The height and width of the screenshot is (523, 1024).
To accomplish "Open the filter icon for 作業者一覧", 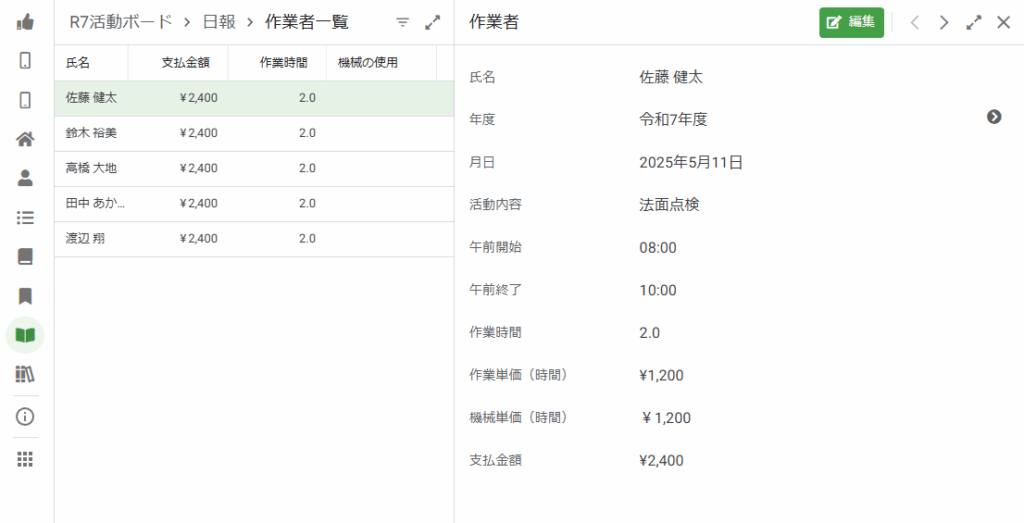I will tap(403, 23).
